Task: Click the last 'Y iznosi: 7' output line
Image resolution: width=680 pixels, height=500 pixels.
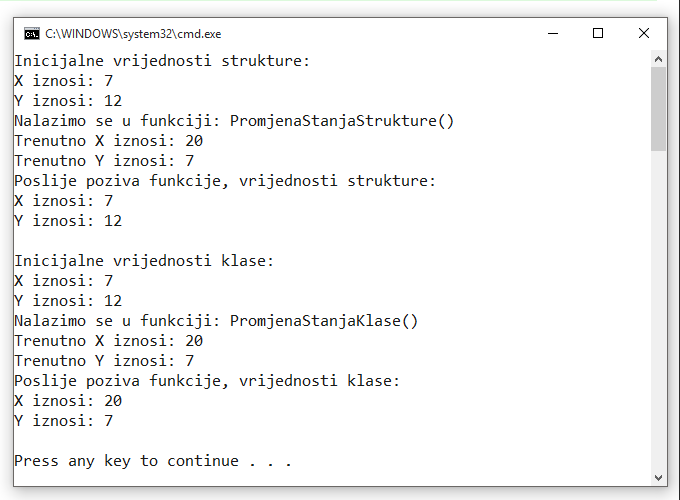Action: [63, 421]
